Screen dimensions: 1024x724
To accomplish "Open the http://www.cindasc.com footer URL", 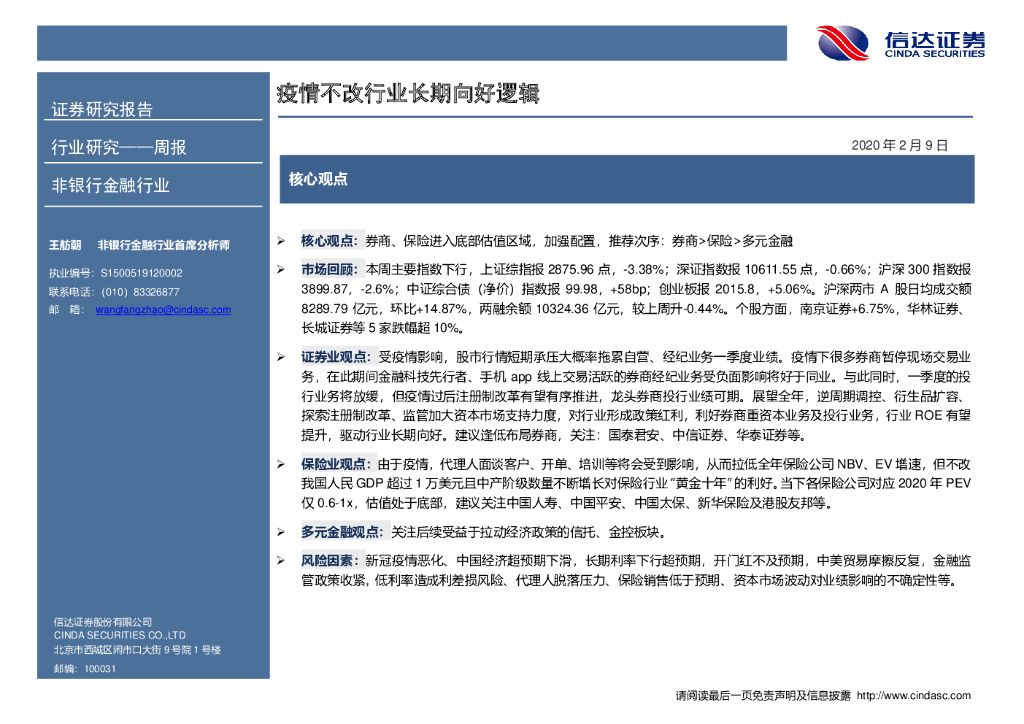I will (x=914, y=696).
